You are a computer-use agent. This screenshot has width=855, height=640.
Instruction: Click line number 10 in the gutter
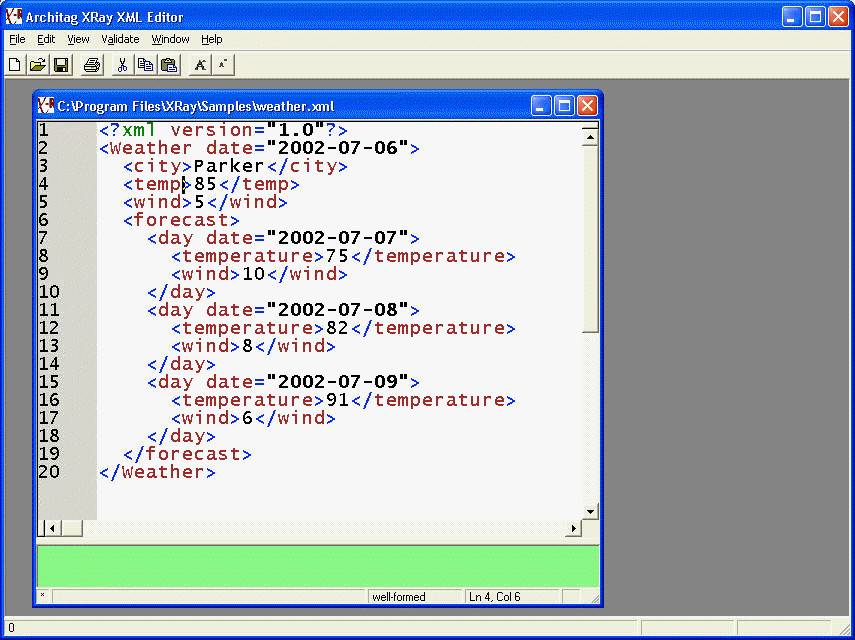point(49,292)
